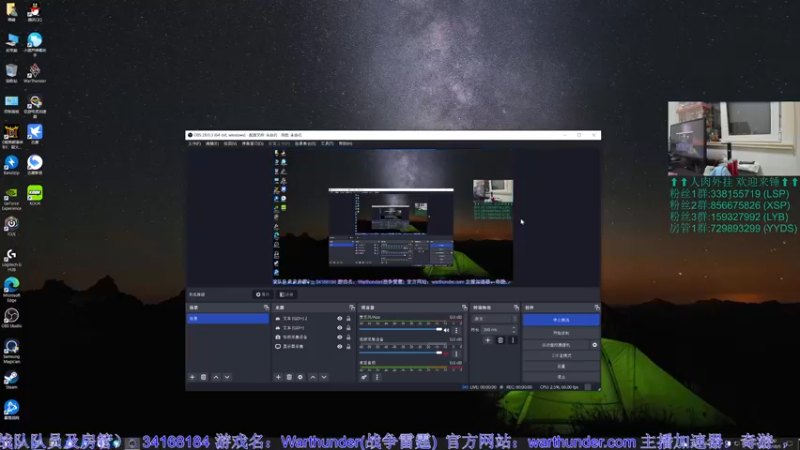Open the 停靠窗口 menu
This screenshot has height=450, width=800.
click(253, 144)
